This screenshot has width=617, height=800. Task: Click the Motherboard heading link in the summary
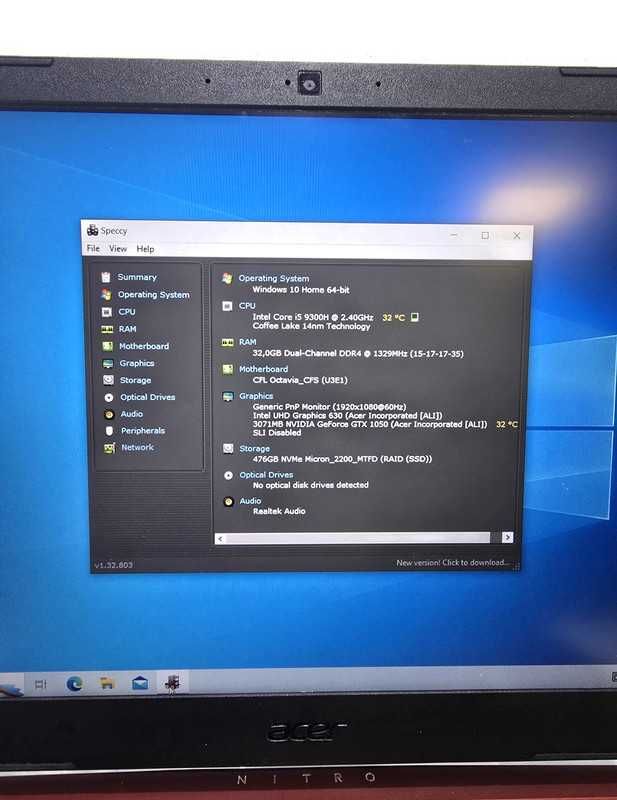(263, 369)
